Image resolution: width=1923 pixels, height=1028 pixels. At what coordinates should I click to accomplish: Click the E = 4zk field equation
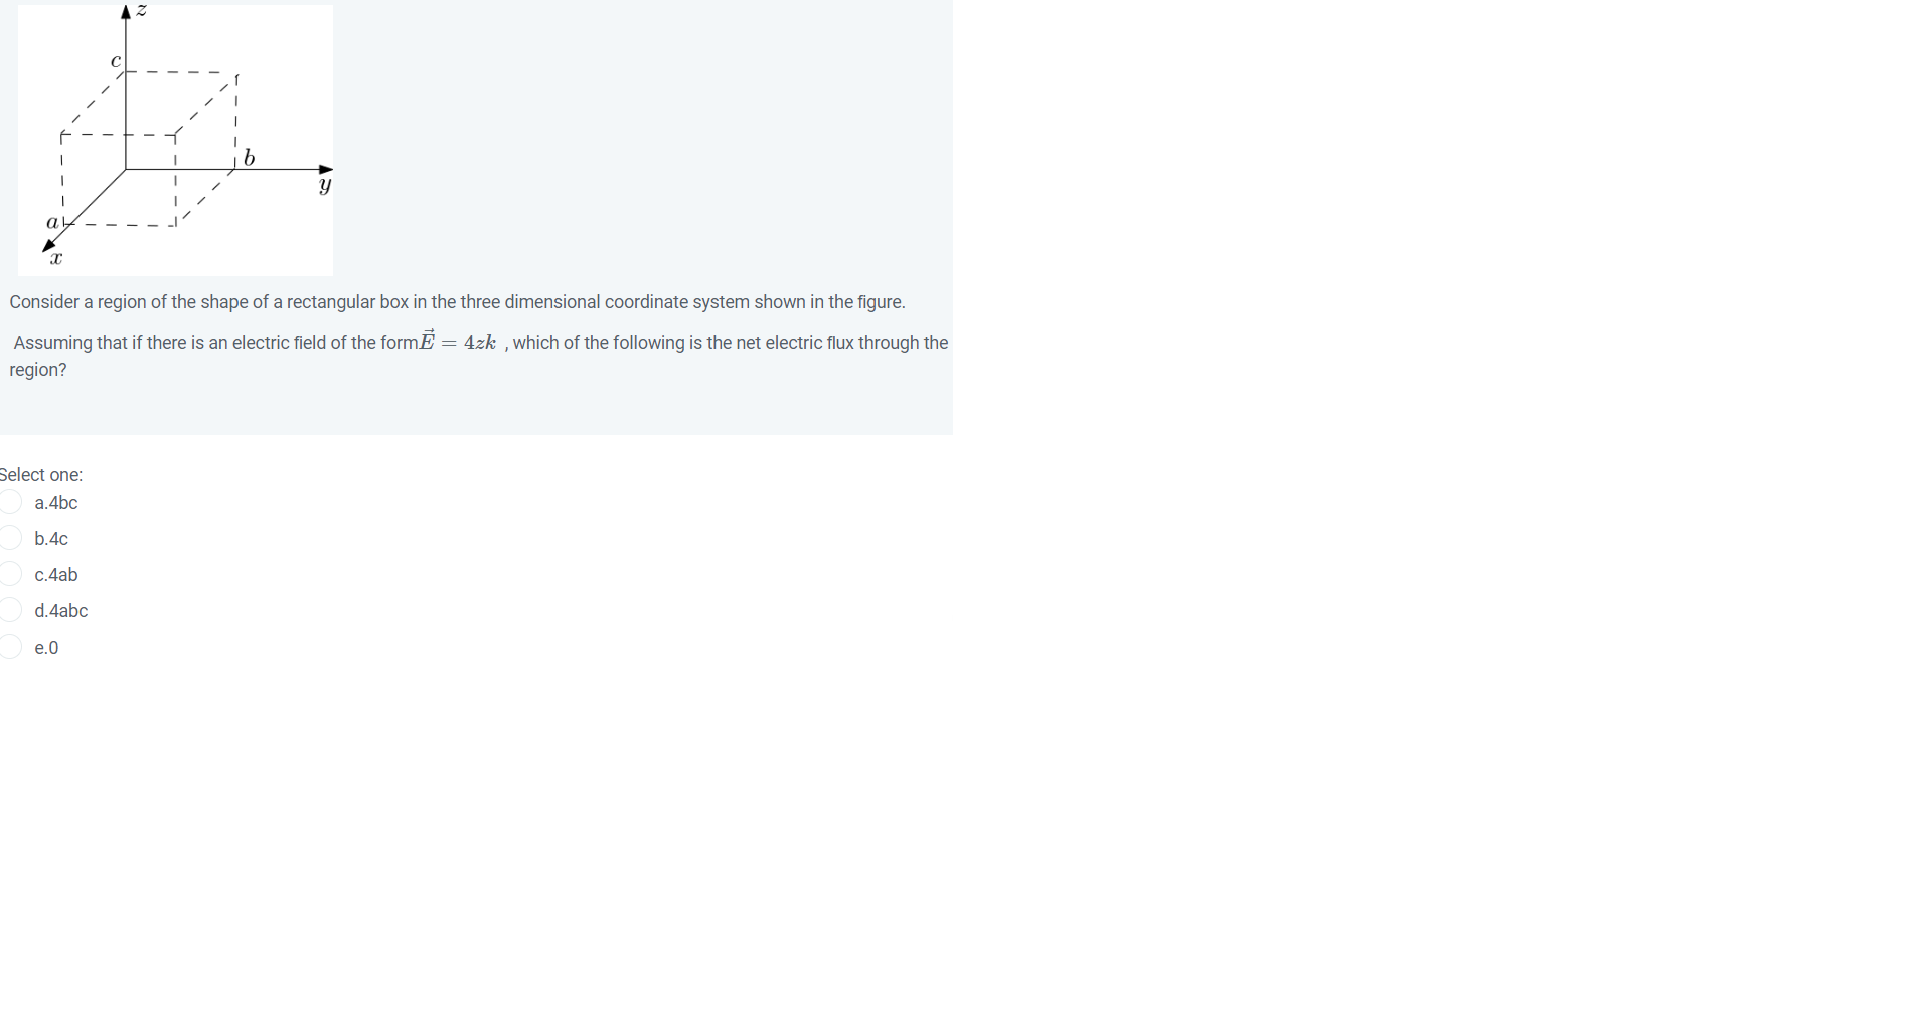point(457,340)
